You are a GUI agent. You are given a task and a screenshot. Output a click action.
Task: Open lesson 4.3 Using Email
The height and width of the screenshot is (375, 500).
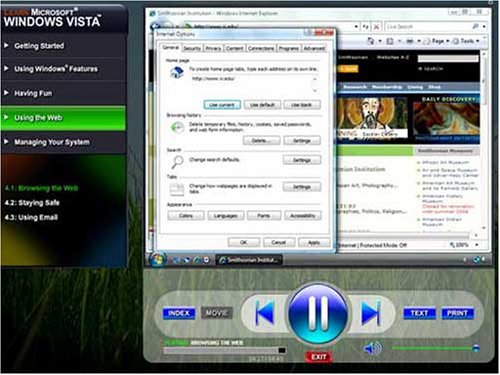[31, 217]
